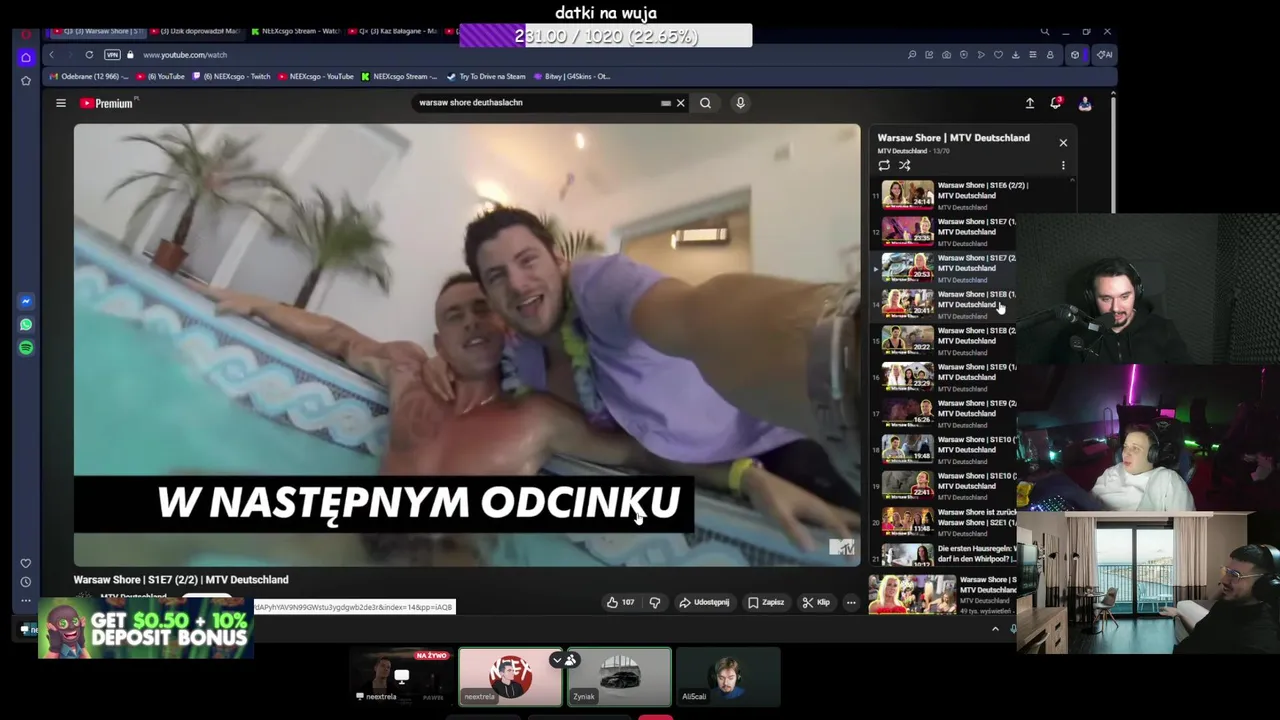Open more actions under the video
Viewport: 1280px width, 720px height.
point(851,602)
